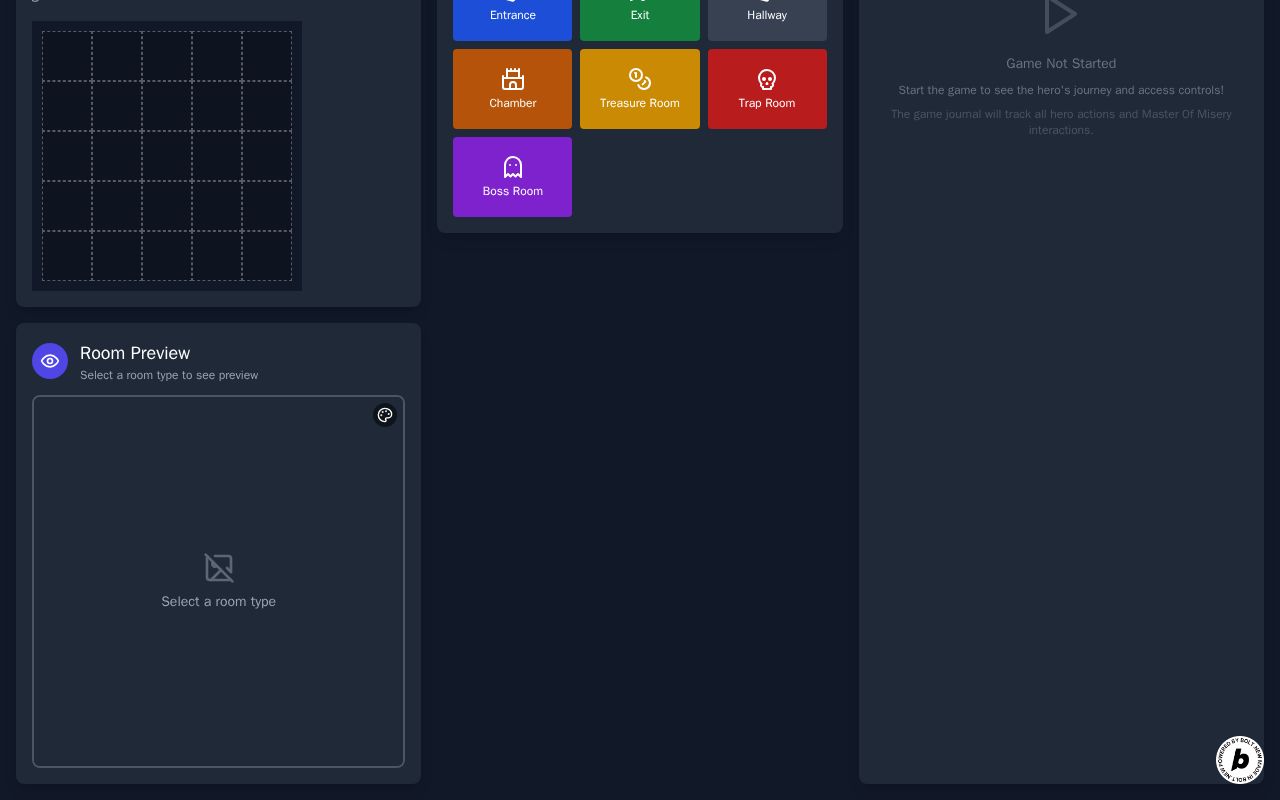Click the 'Room Preview' heading
The width and height of the screenshot is (1280, 800).
click(x=135, y=353)
